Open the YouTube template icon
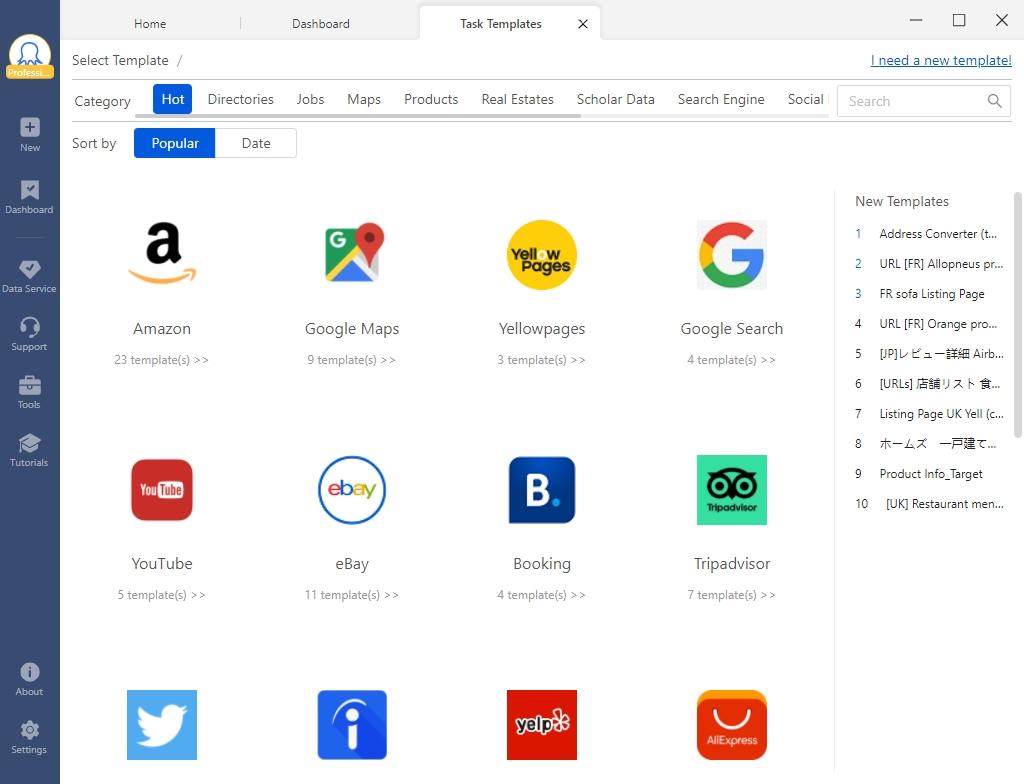 (x=162, y=490)
